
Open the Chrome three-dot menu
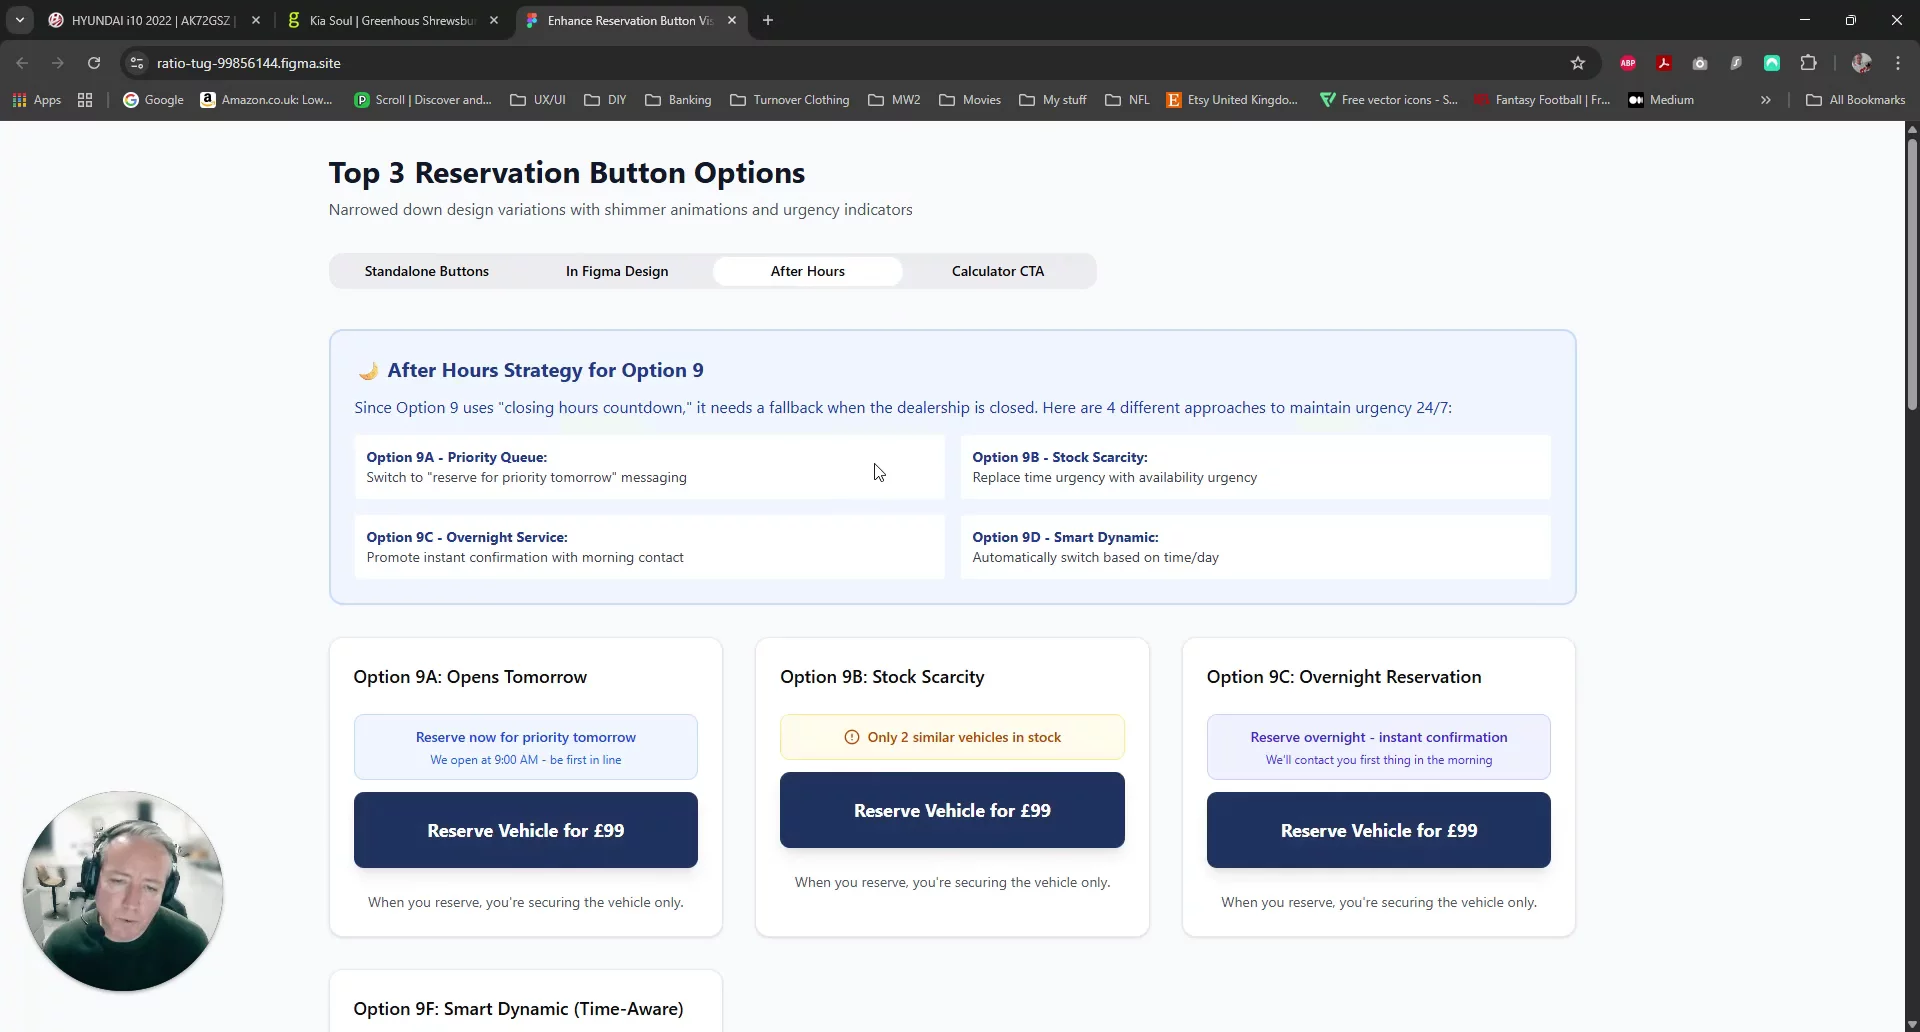[1898, 62]
